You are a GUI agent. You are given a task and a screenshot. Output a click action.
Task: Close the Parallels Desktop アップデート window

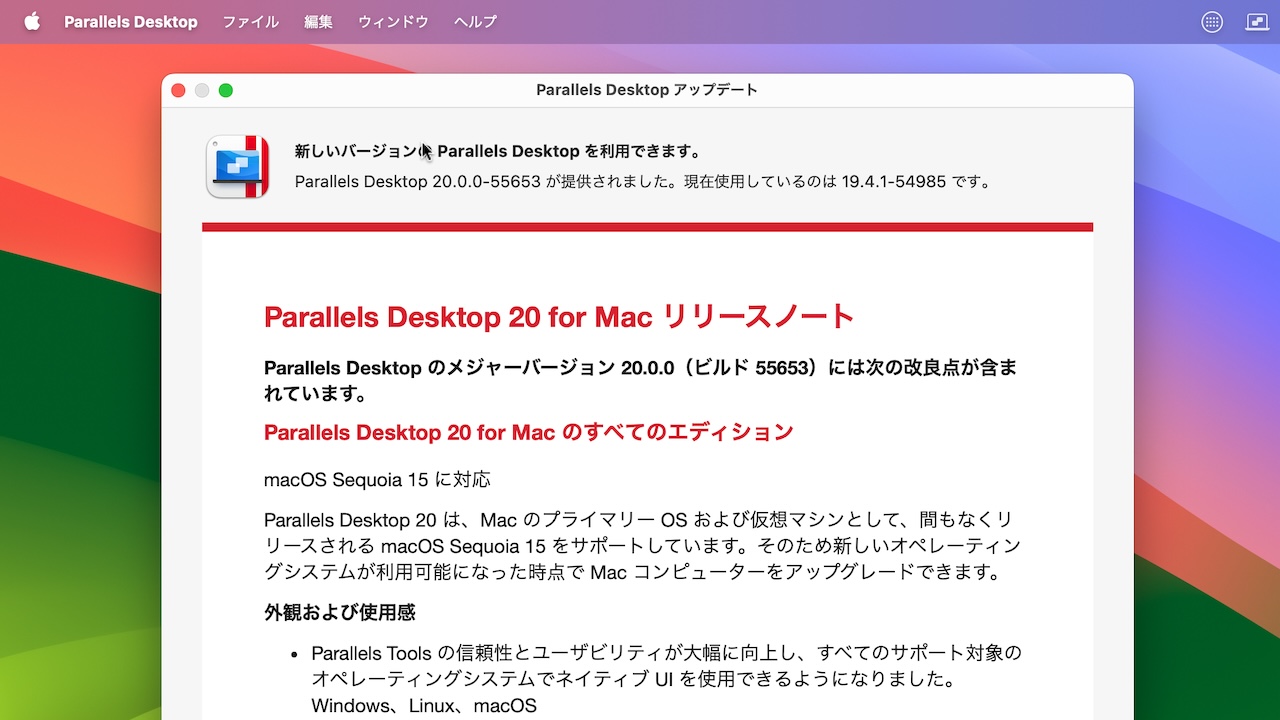click(x=179, y=90)
